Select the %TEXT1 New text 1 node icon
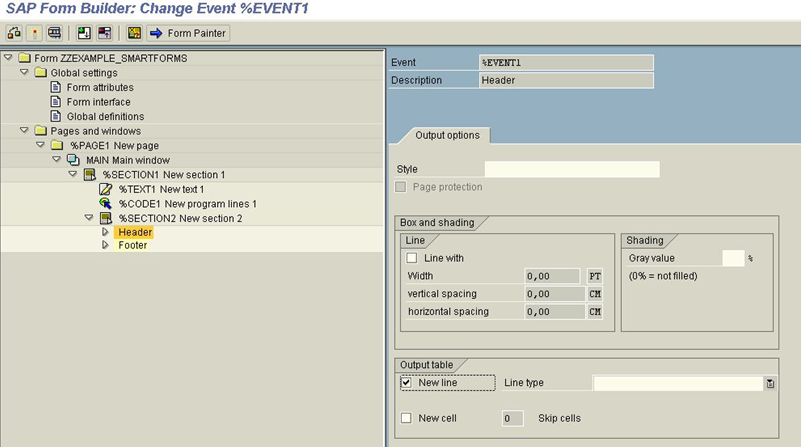The width and height of the screenshot is (801, 447). tap(105, 189)
